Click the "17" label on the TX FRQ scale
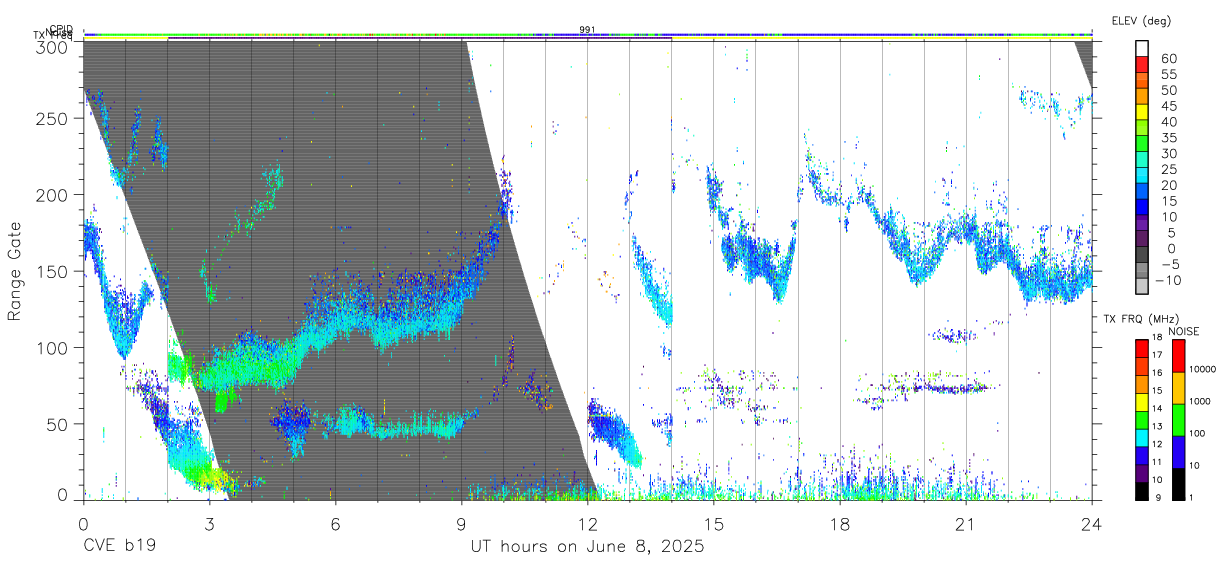 point(1159,355)
